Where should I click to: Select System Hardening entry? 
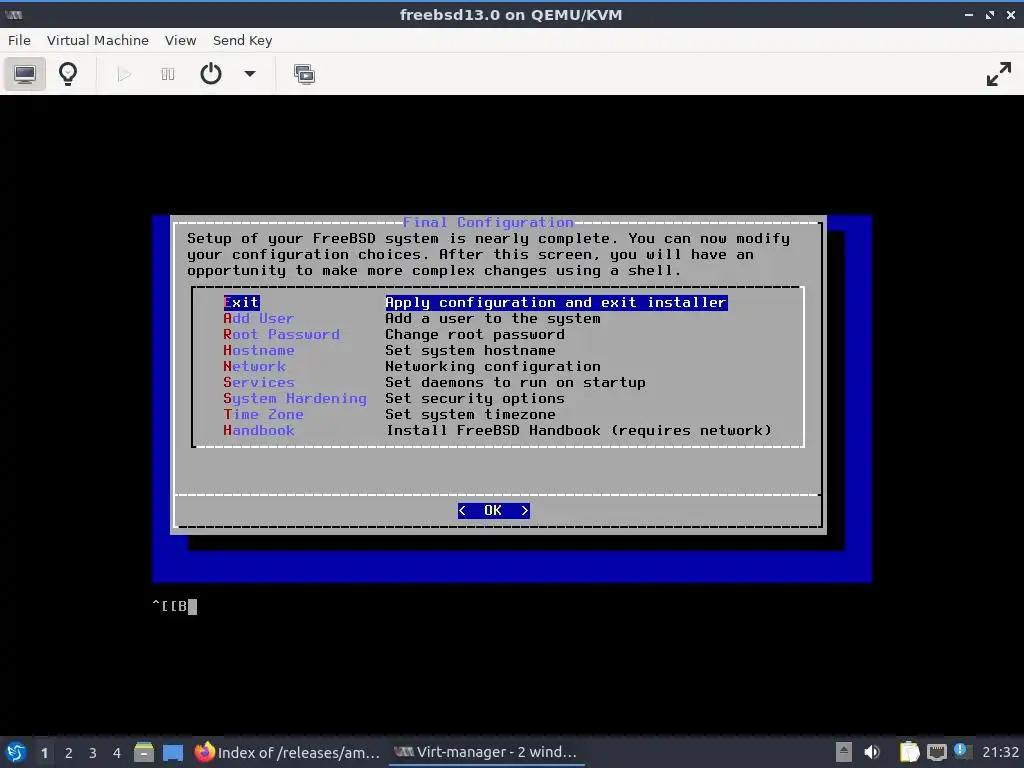pos(295,398)
